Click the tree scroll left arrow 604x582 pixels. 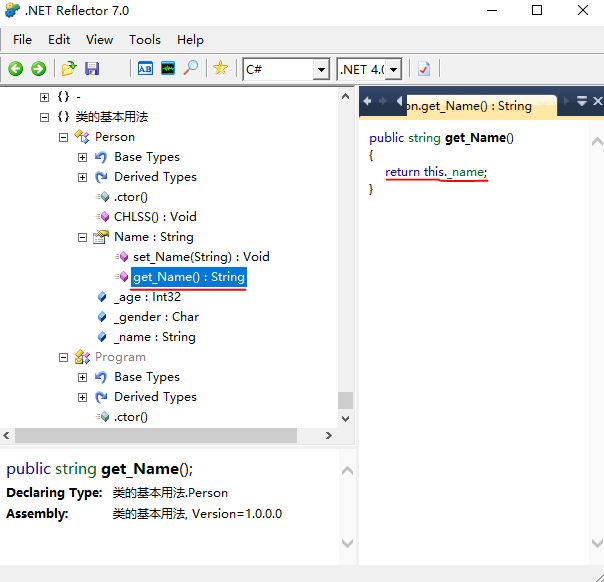point(6,435)
